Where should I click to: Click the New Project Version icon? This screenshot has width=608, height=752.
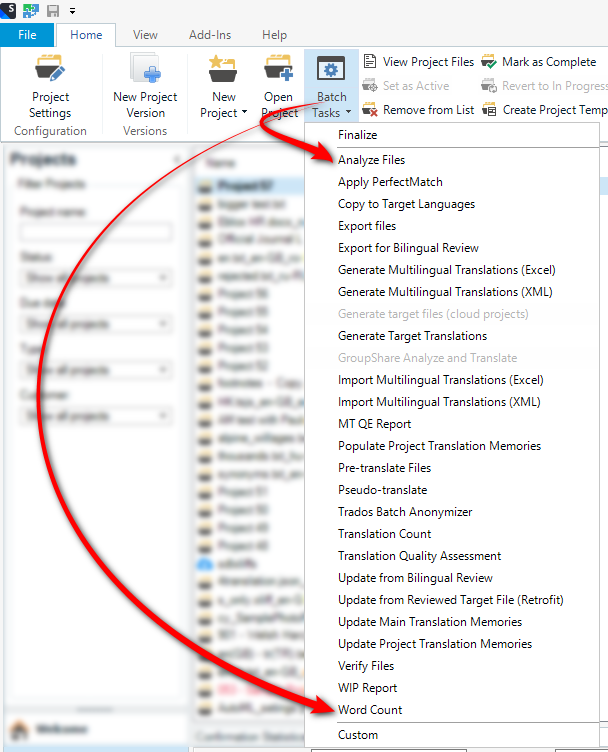tap(145, 69)
